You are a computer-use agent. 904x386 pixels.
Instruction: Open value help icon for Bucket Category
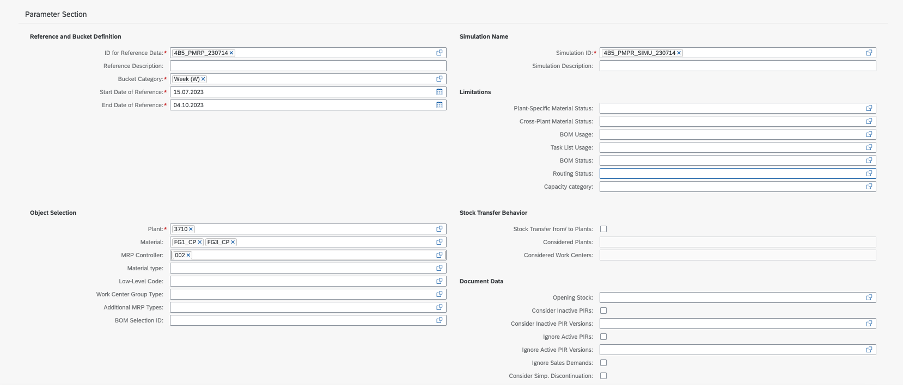pos(439,79)
